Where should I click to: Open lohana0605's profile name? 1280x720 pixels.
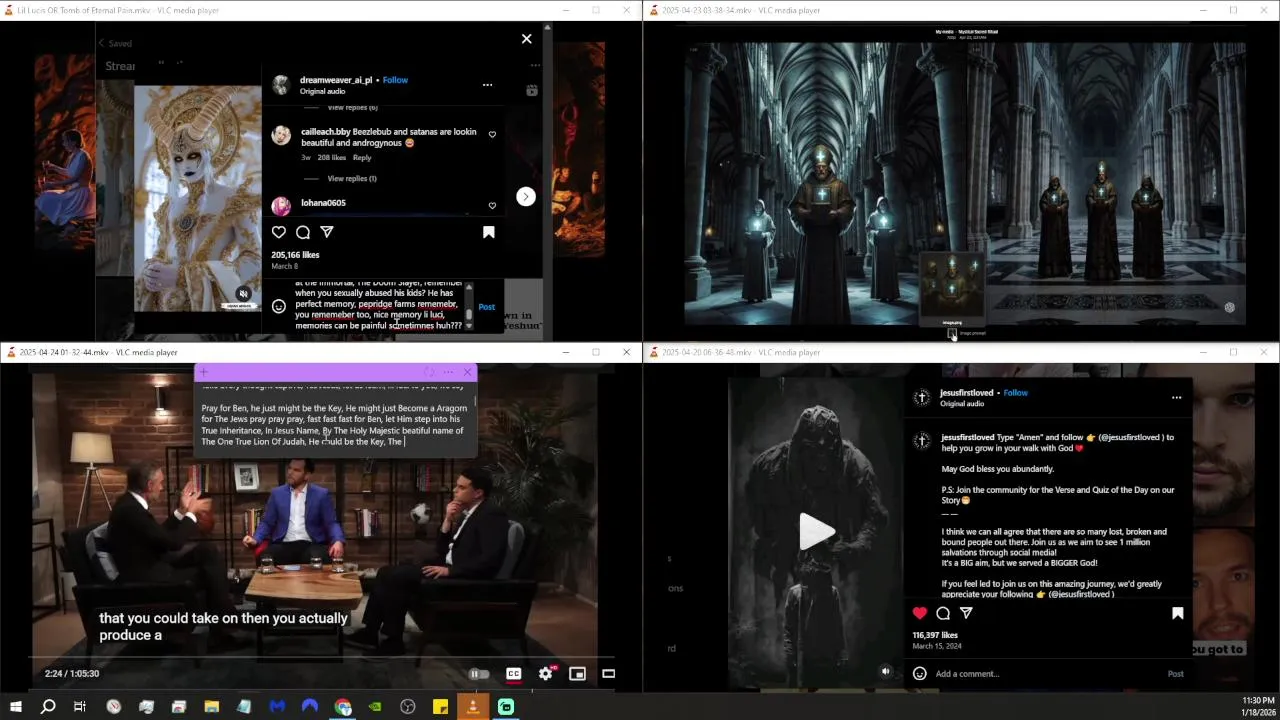point(323,203)
